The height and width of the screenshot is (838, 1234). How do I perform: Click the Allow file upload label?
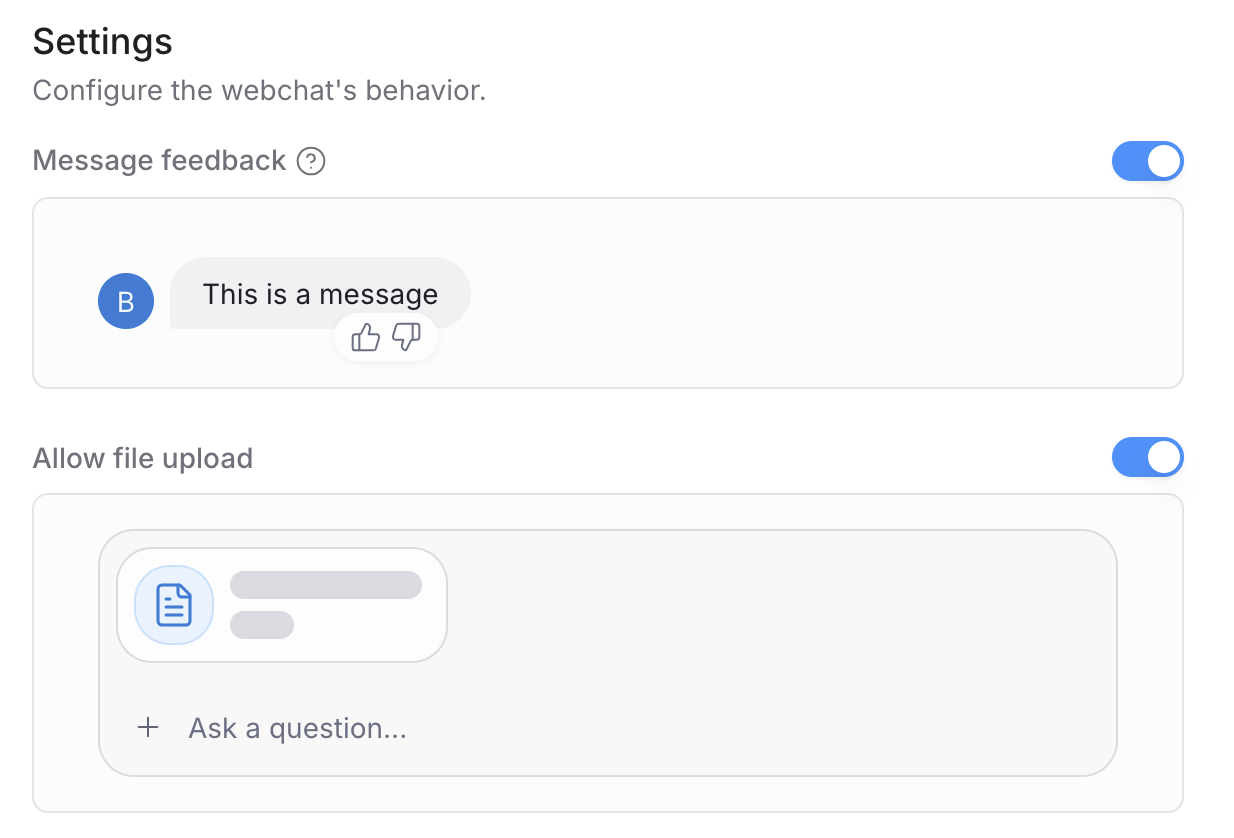[143, 457]
